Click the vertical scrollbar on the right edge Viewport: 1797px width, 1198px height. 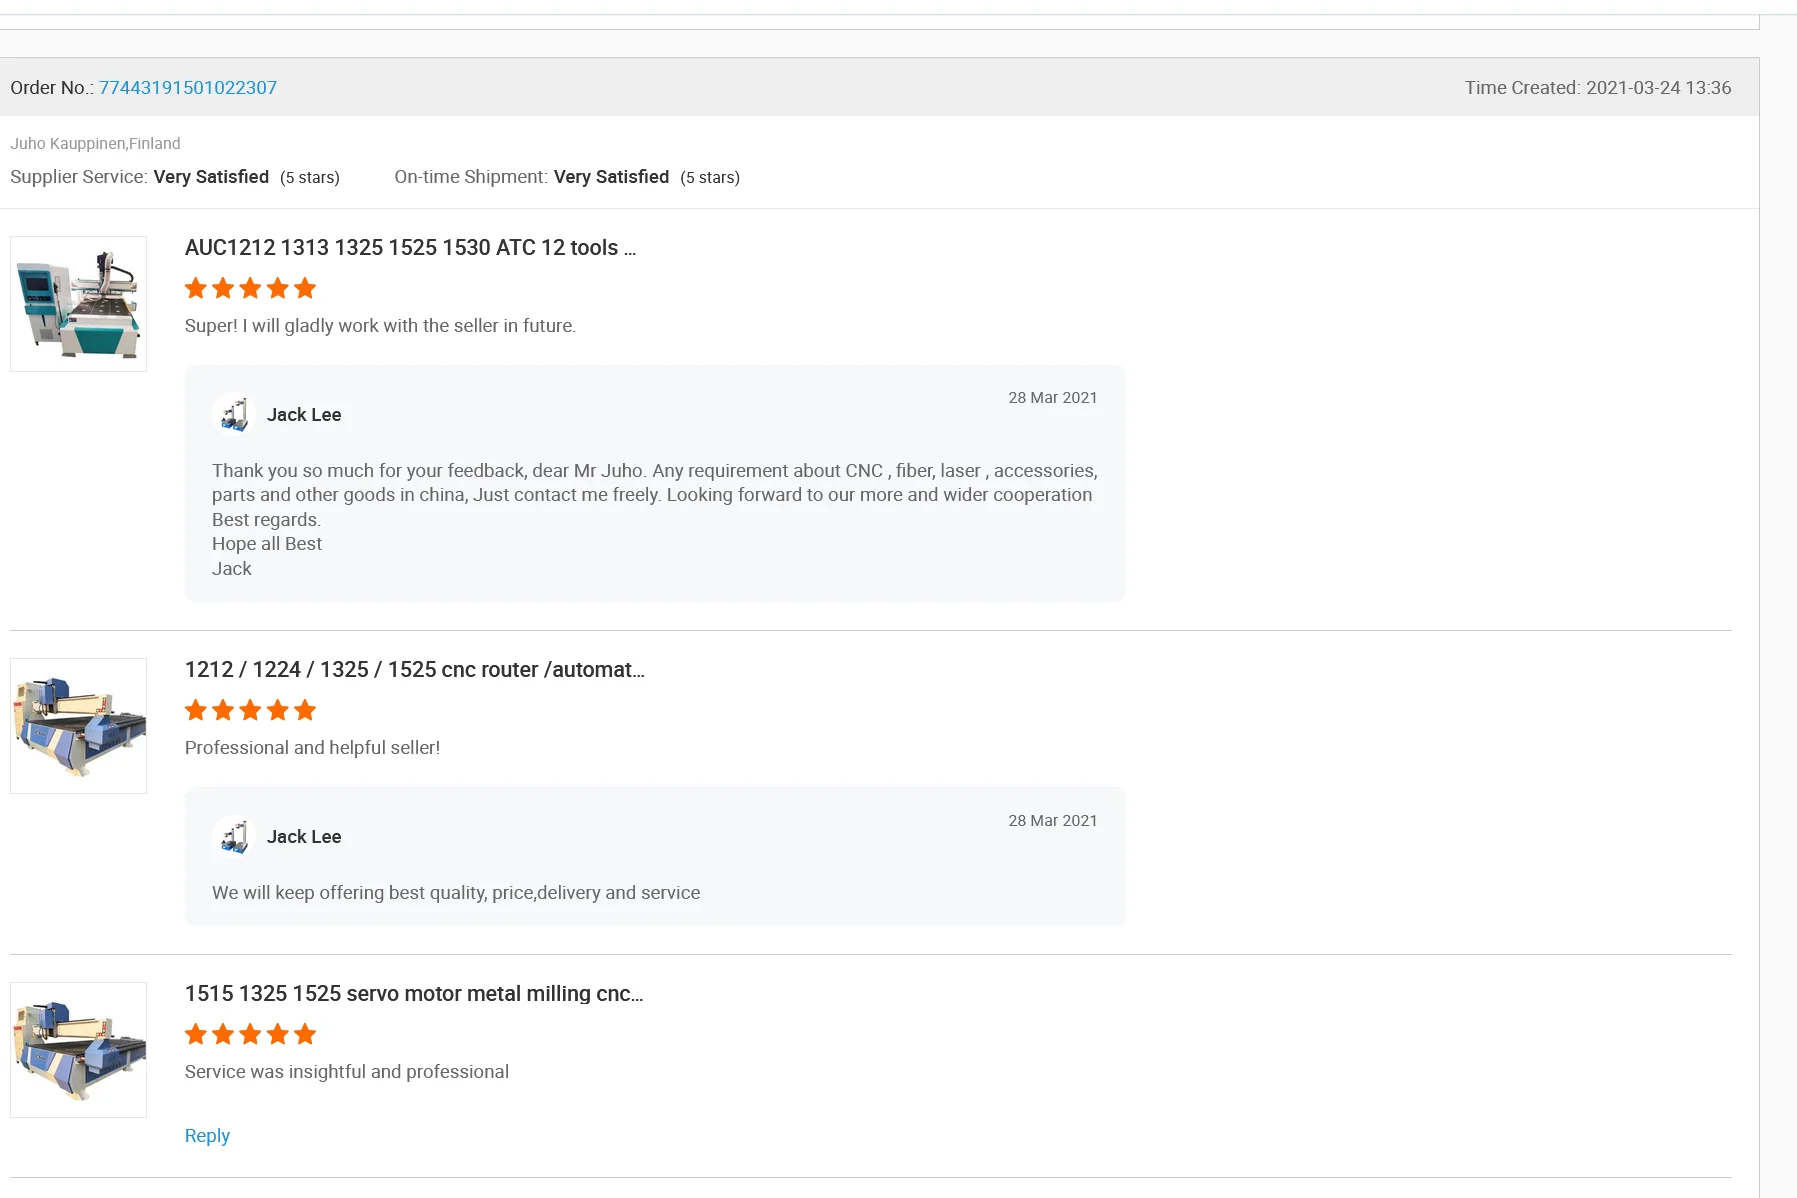click(1777, 600)
